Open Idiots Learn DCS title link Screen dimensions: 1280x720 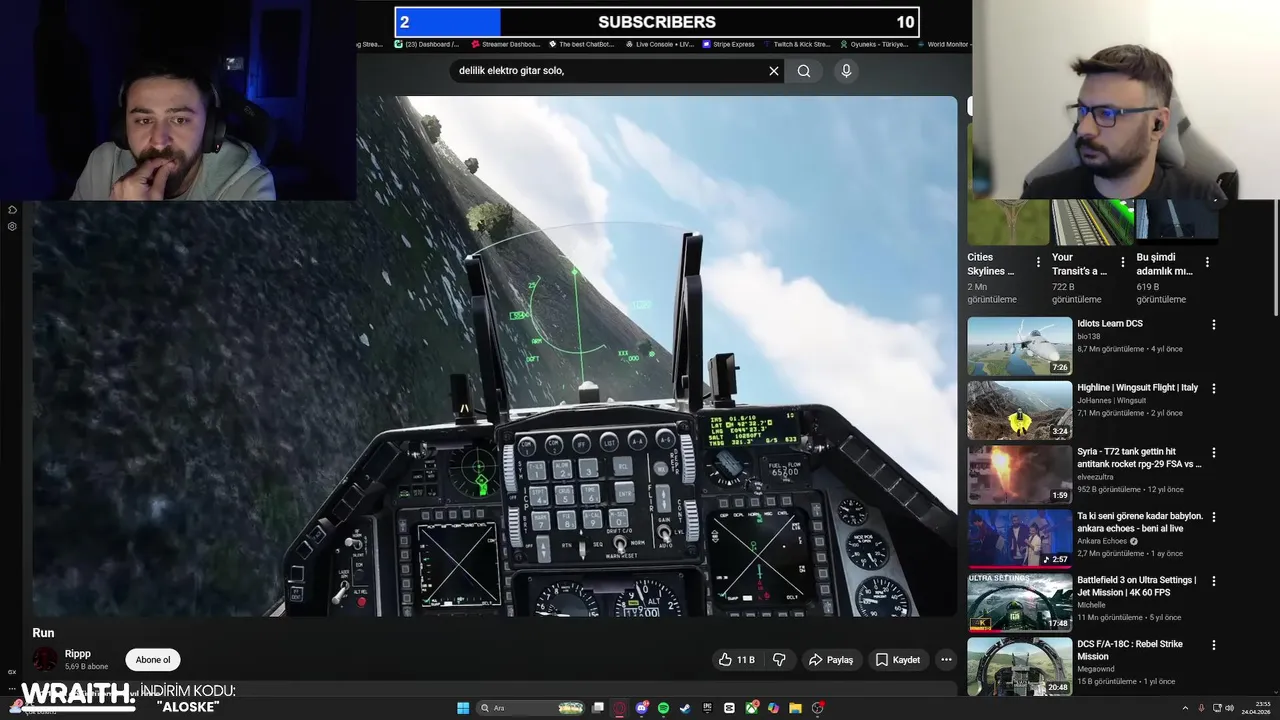click(1109, 324)
